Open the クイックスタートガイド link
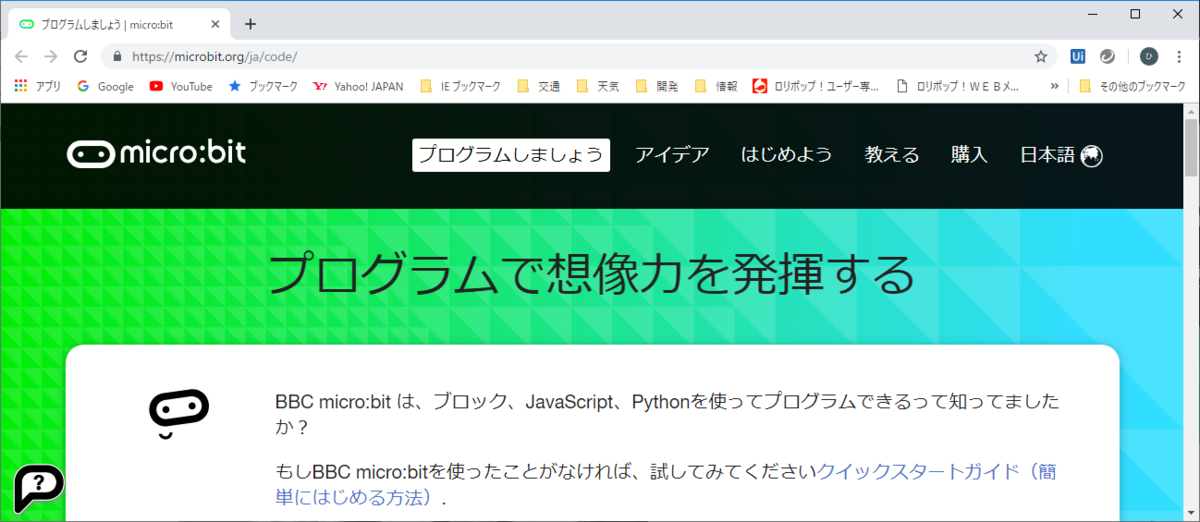 click(937, 472)
